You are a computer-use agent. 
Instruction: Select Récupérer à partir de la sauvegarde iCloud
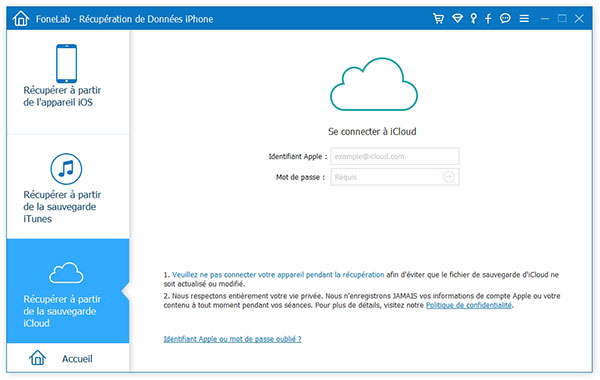68,291
